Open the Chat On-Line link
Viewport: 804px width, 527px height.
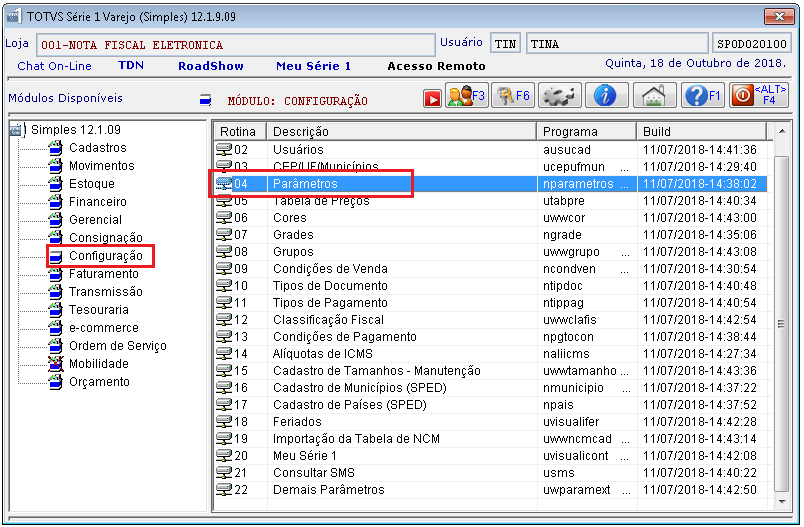coord(54,66)
